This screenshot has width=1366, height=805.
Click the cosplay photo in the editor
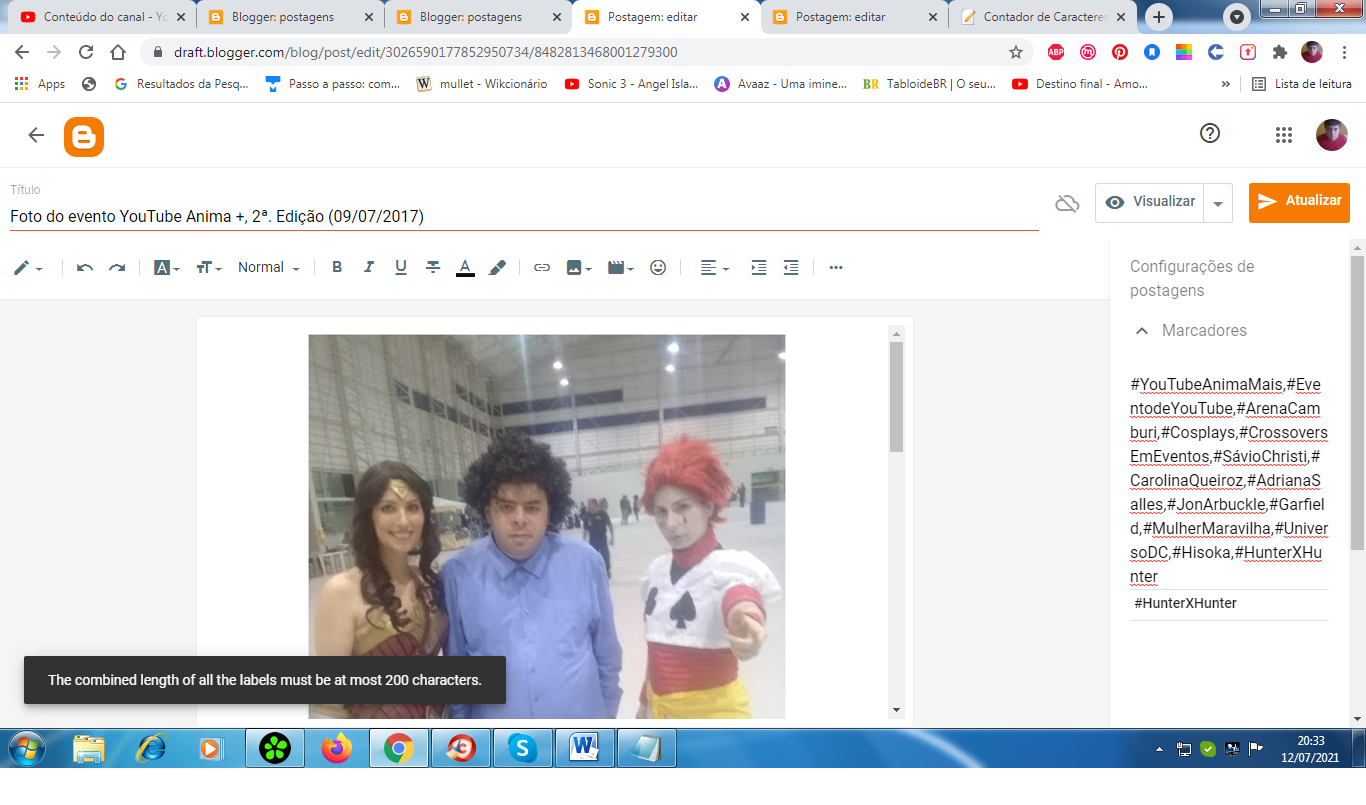(546, 526)
